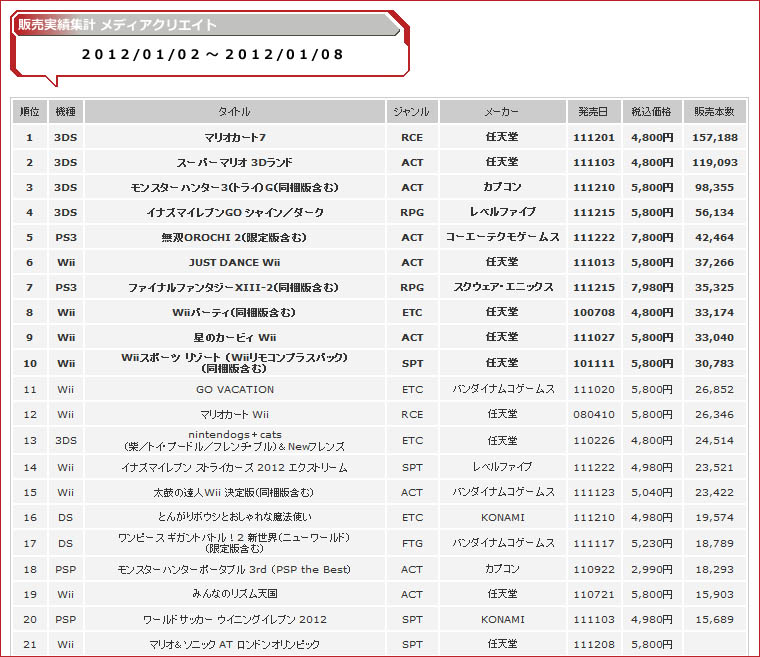Click genre RCE in マリオカート7 row
Image resolution: width=760 pixels, height=657 pixels.
pyautogui.click(x=412, y=138)
